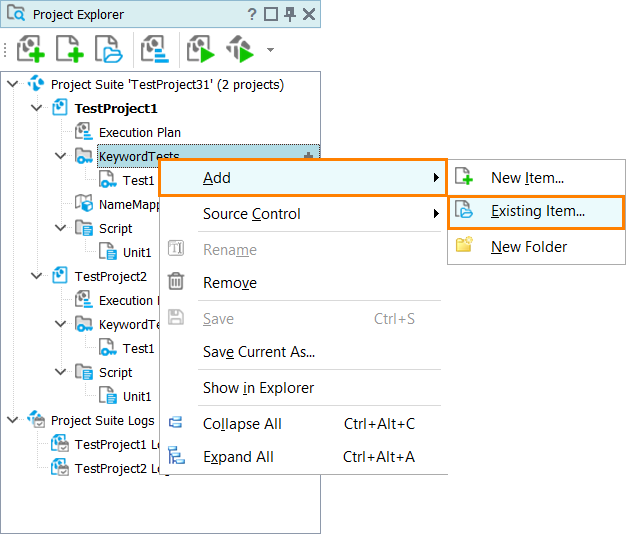This screenshot has height=534, width=626.
Task: Choose Existing Item... from Add submenu
Action: [x=536, y=212]
